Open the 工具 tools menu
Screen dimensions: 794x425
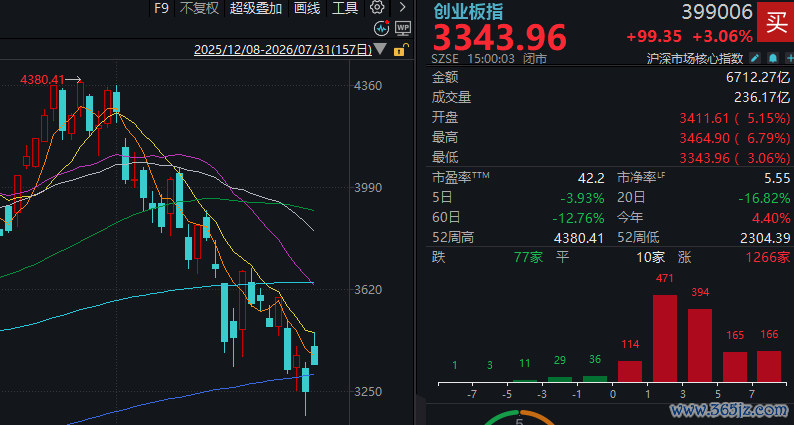click(x=345, y=8)
